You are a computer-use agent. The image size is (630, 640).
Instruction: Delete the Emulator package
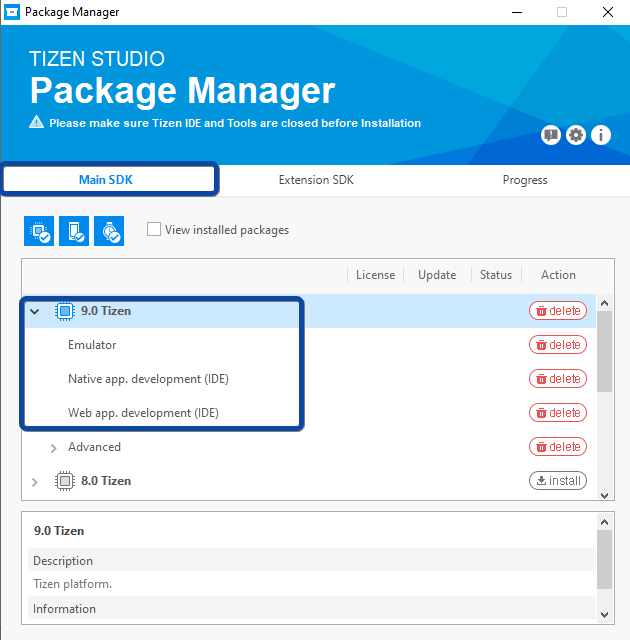(x=558, y=345)
